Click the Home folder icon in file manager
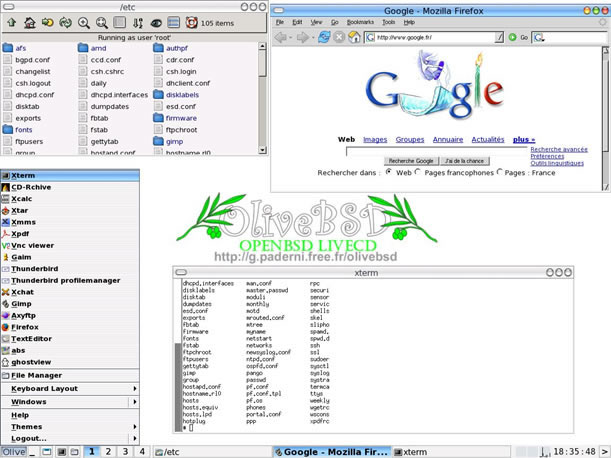611x458 pixels. [x=31, y=22]
